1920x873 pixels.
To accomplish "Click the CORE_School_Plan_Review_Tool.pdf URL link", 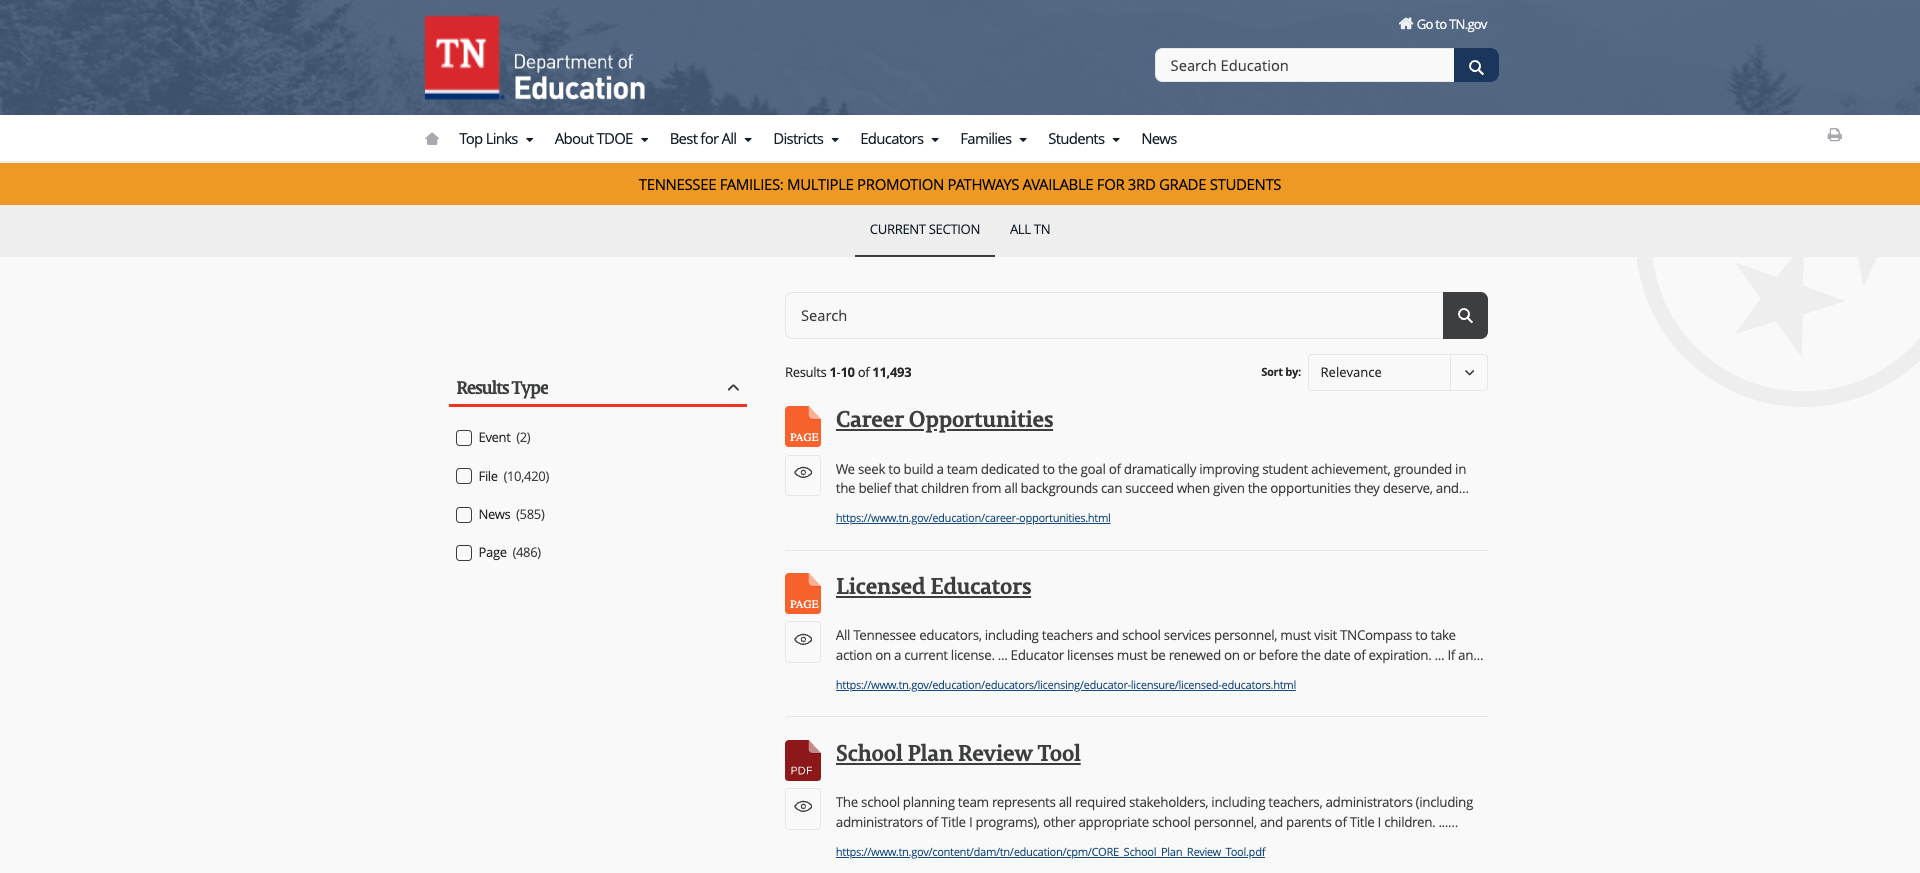I will [1050, 852].
